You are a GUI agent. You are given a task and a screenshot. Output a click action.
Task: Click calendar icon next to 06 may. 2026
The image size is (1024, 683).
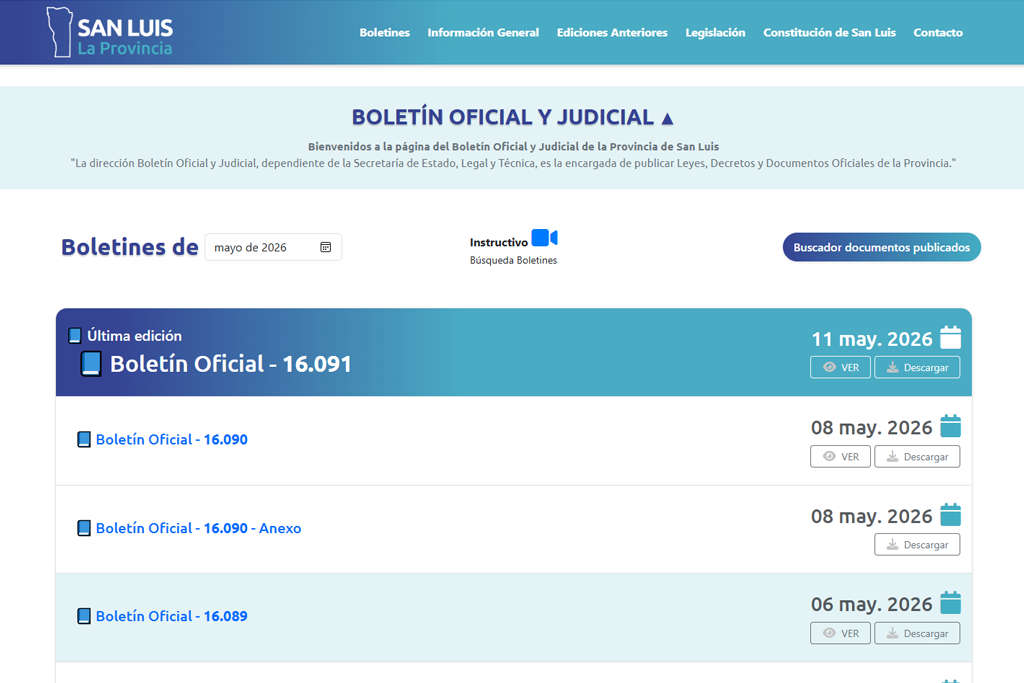click(950, 603)
